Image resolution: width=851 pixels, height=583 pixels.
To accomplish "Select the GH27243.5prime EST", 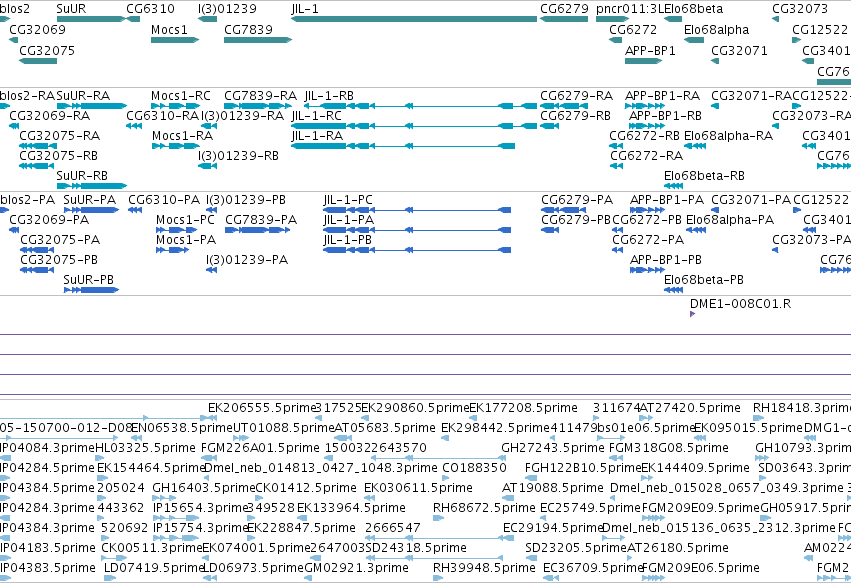I will pyautogui.click(x=552, y=448).
